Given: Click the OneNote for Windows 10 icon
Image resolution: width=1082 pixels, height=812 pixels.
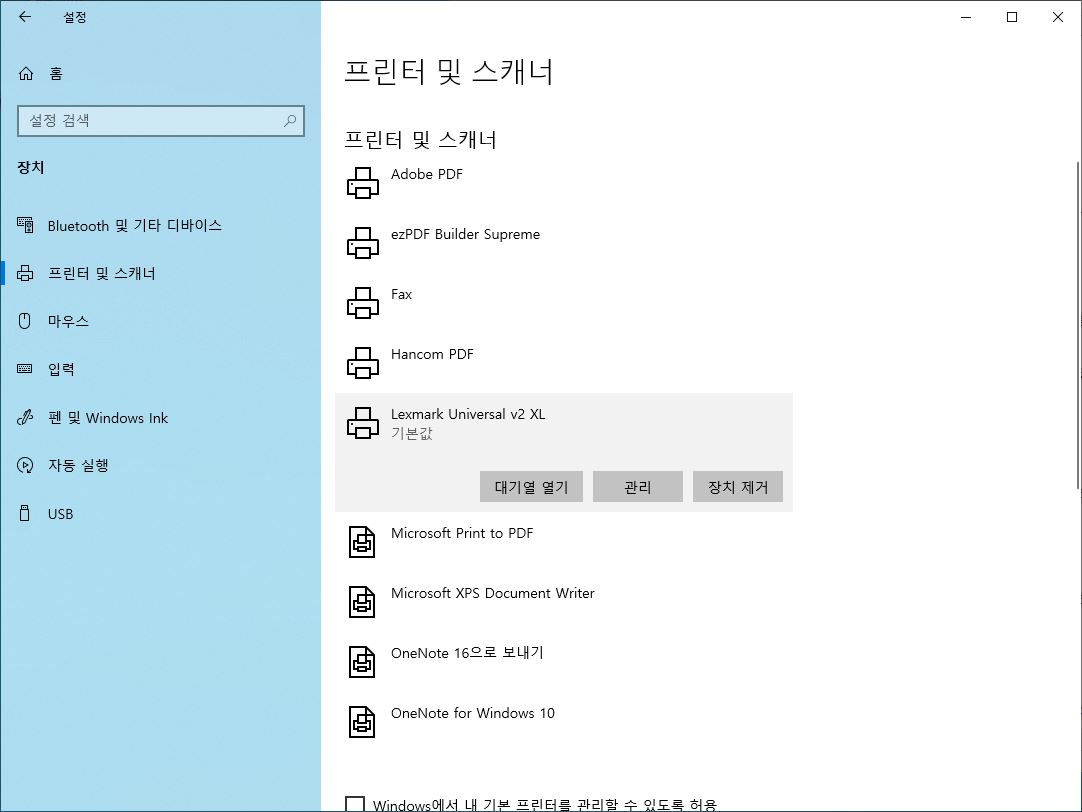Looking at the screenshot, I should pyautogui.click(x=362, y=722).
